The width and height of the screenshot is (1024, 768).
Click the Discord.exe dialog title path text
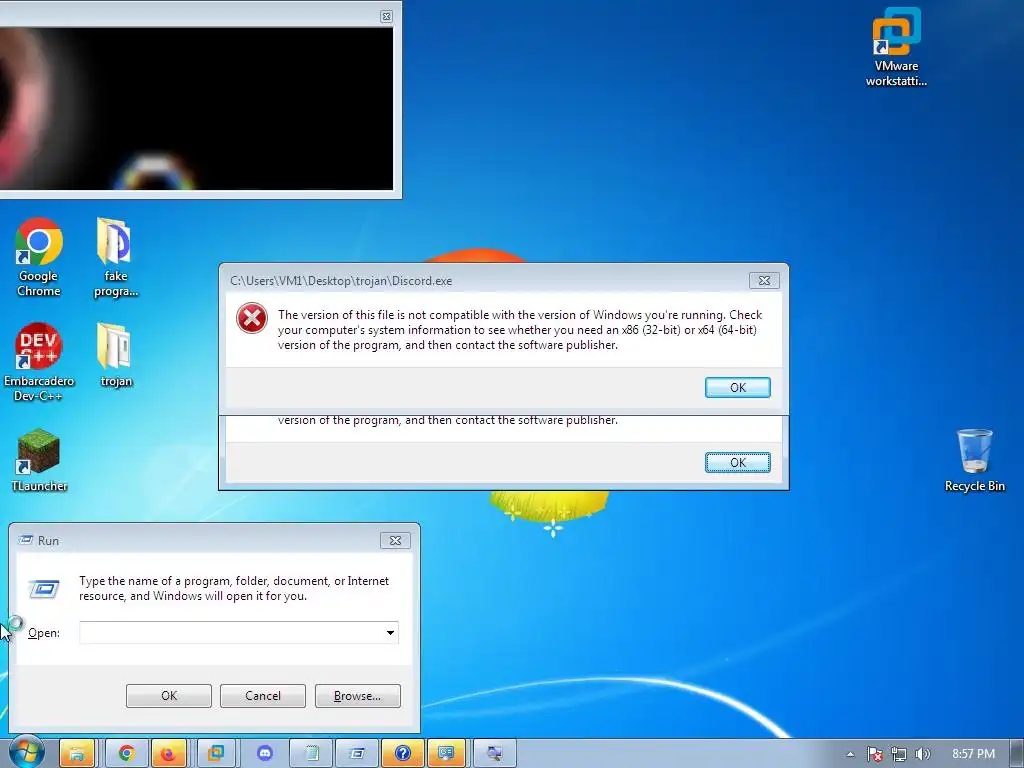[x=341, y=281]
